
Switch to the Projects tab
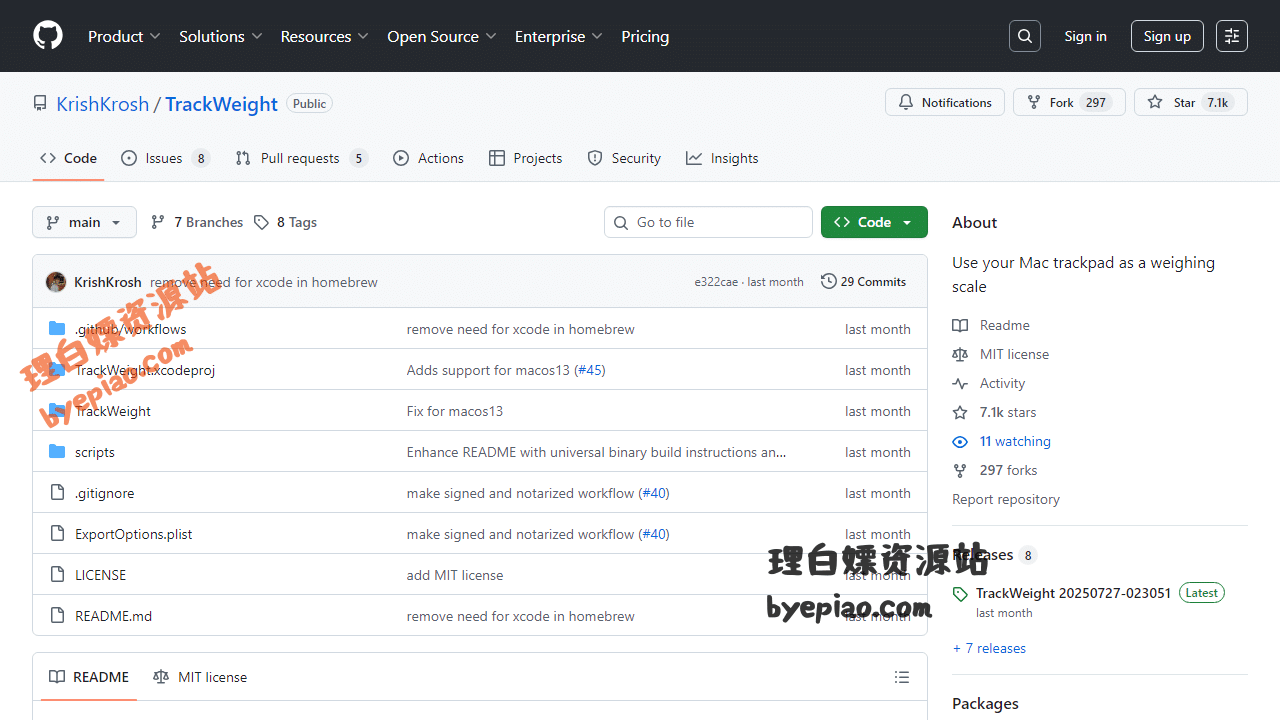526,158
